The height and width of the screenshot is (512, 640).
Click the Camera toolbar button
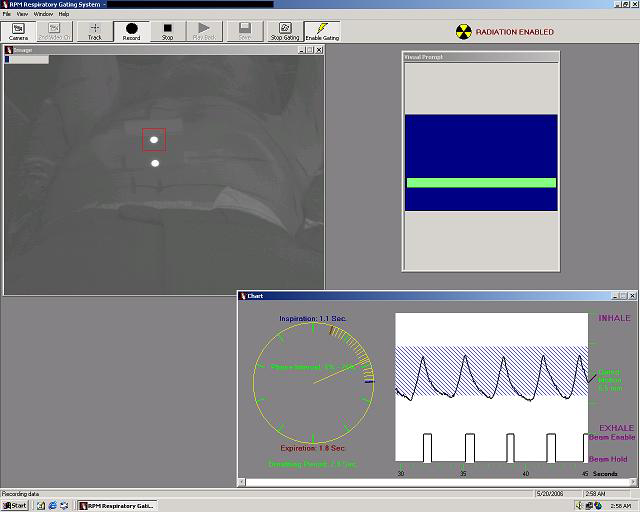click(x=18, y=31)
